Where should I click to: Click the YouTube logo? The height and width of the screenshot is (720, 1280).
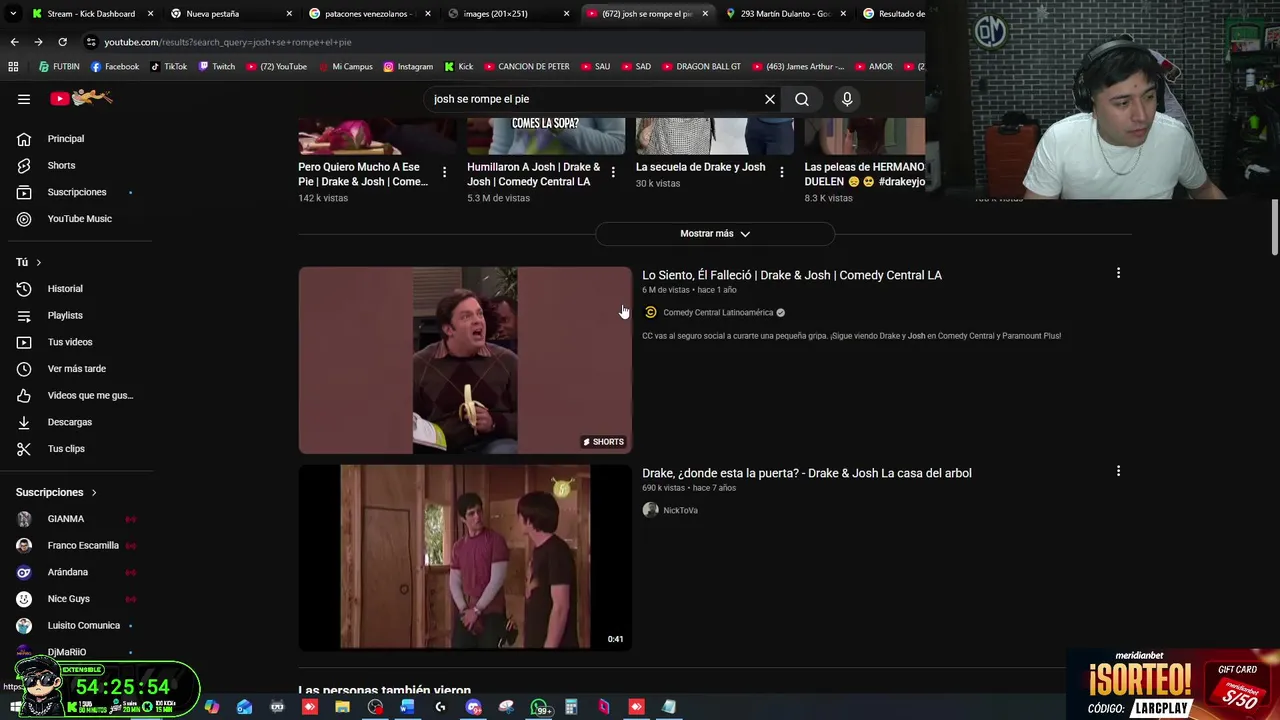(x=82, y=98)
